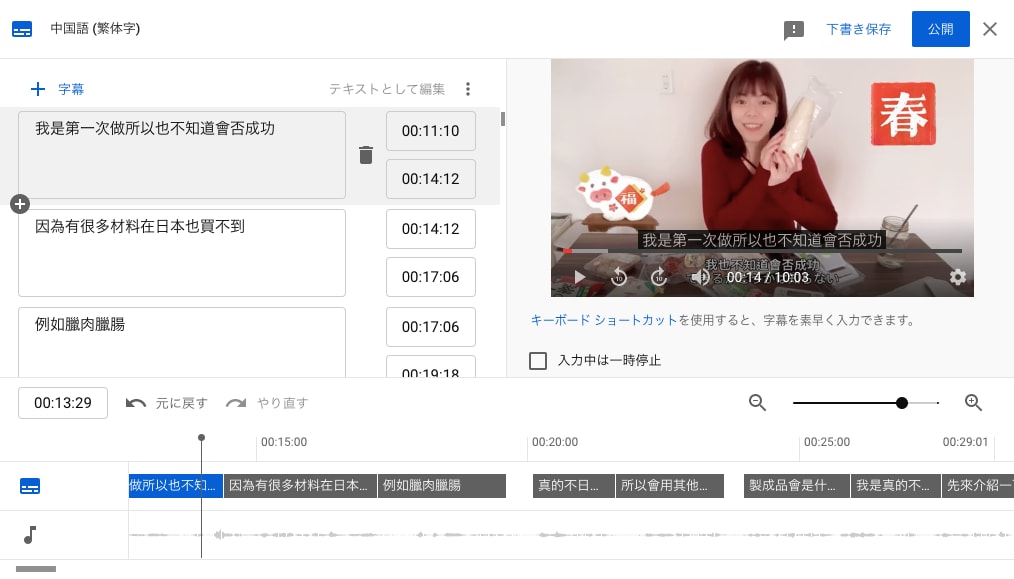Redo with やり直す
This screenshot has width=1014, height=579.
[267, 403]
